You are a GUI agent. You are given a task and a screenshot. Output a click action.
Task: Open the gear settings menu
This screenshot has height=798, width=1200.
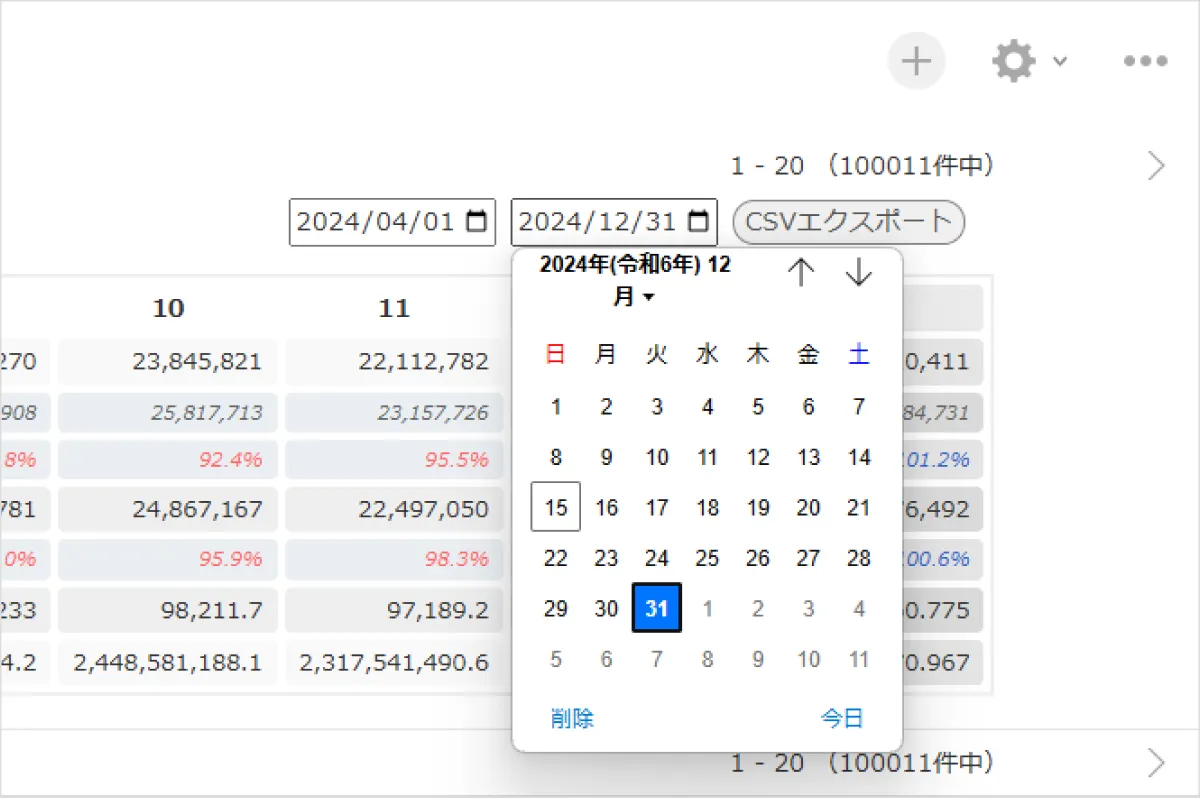(x=1014, y=61)
